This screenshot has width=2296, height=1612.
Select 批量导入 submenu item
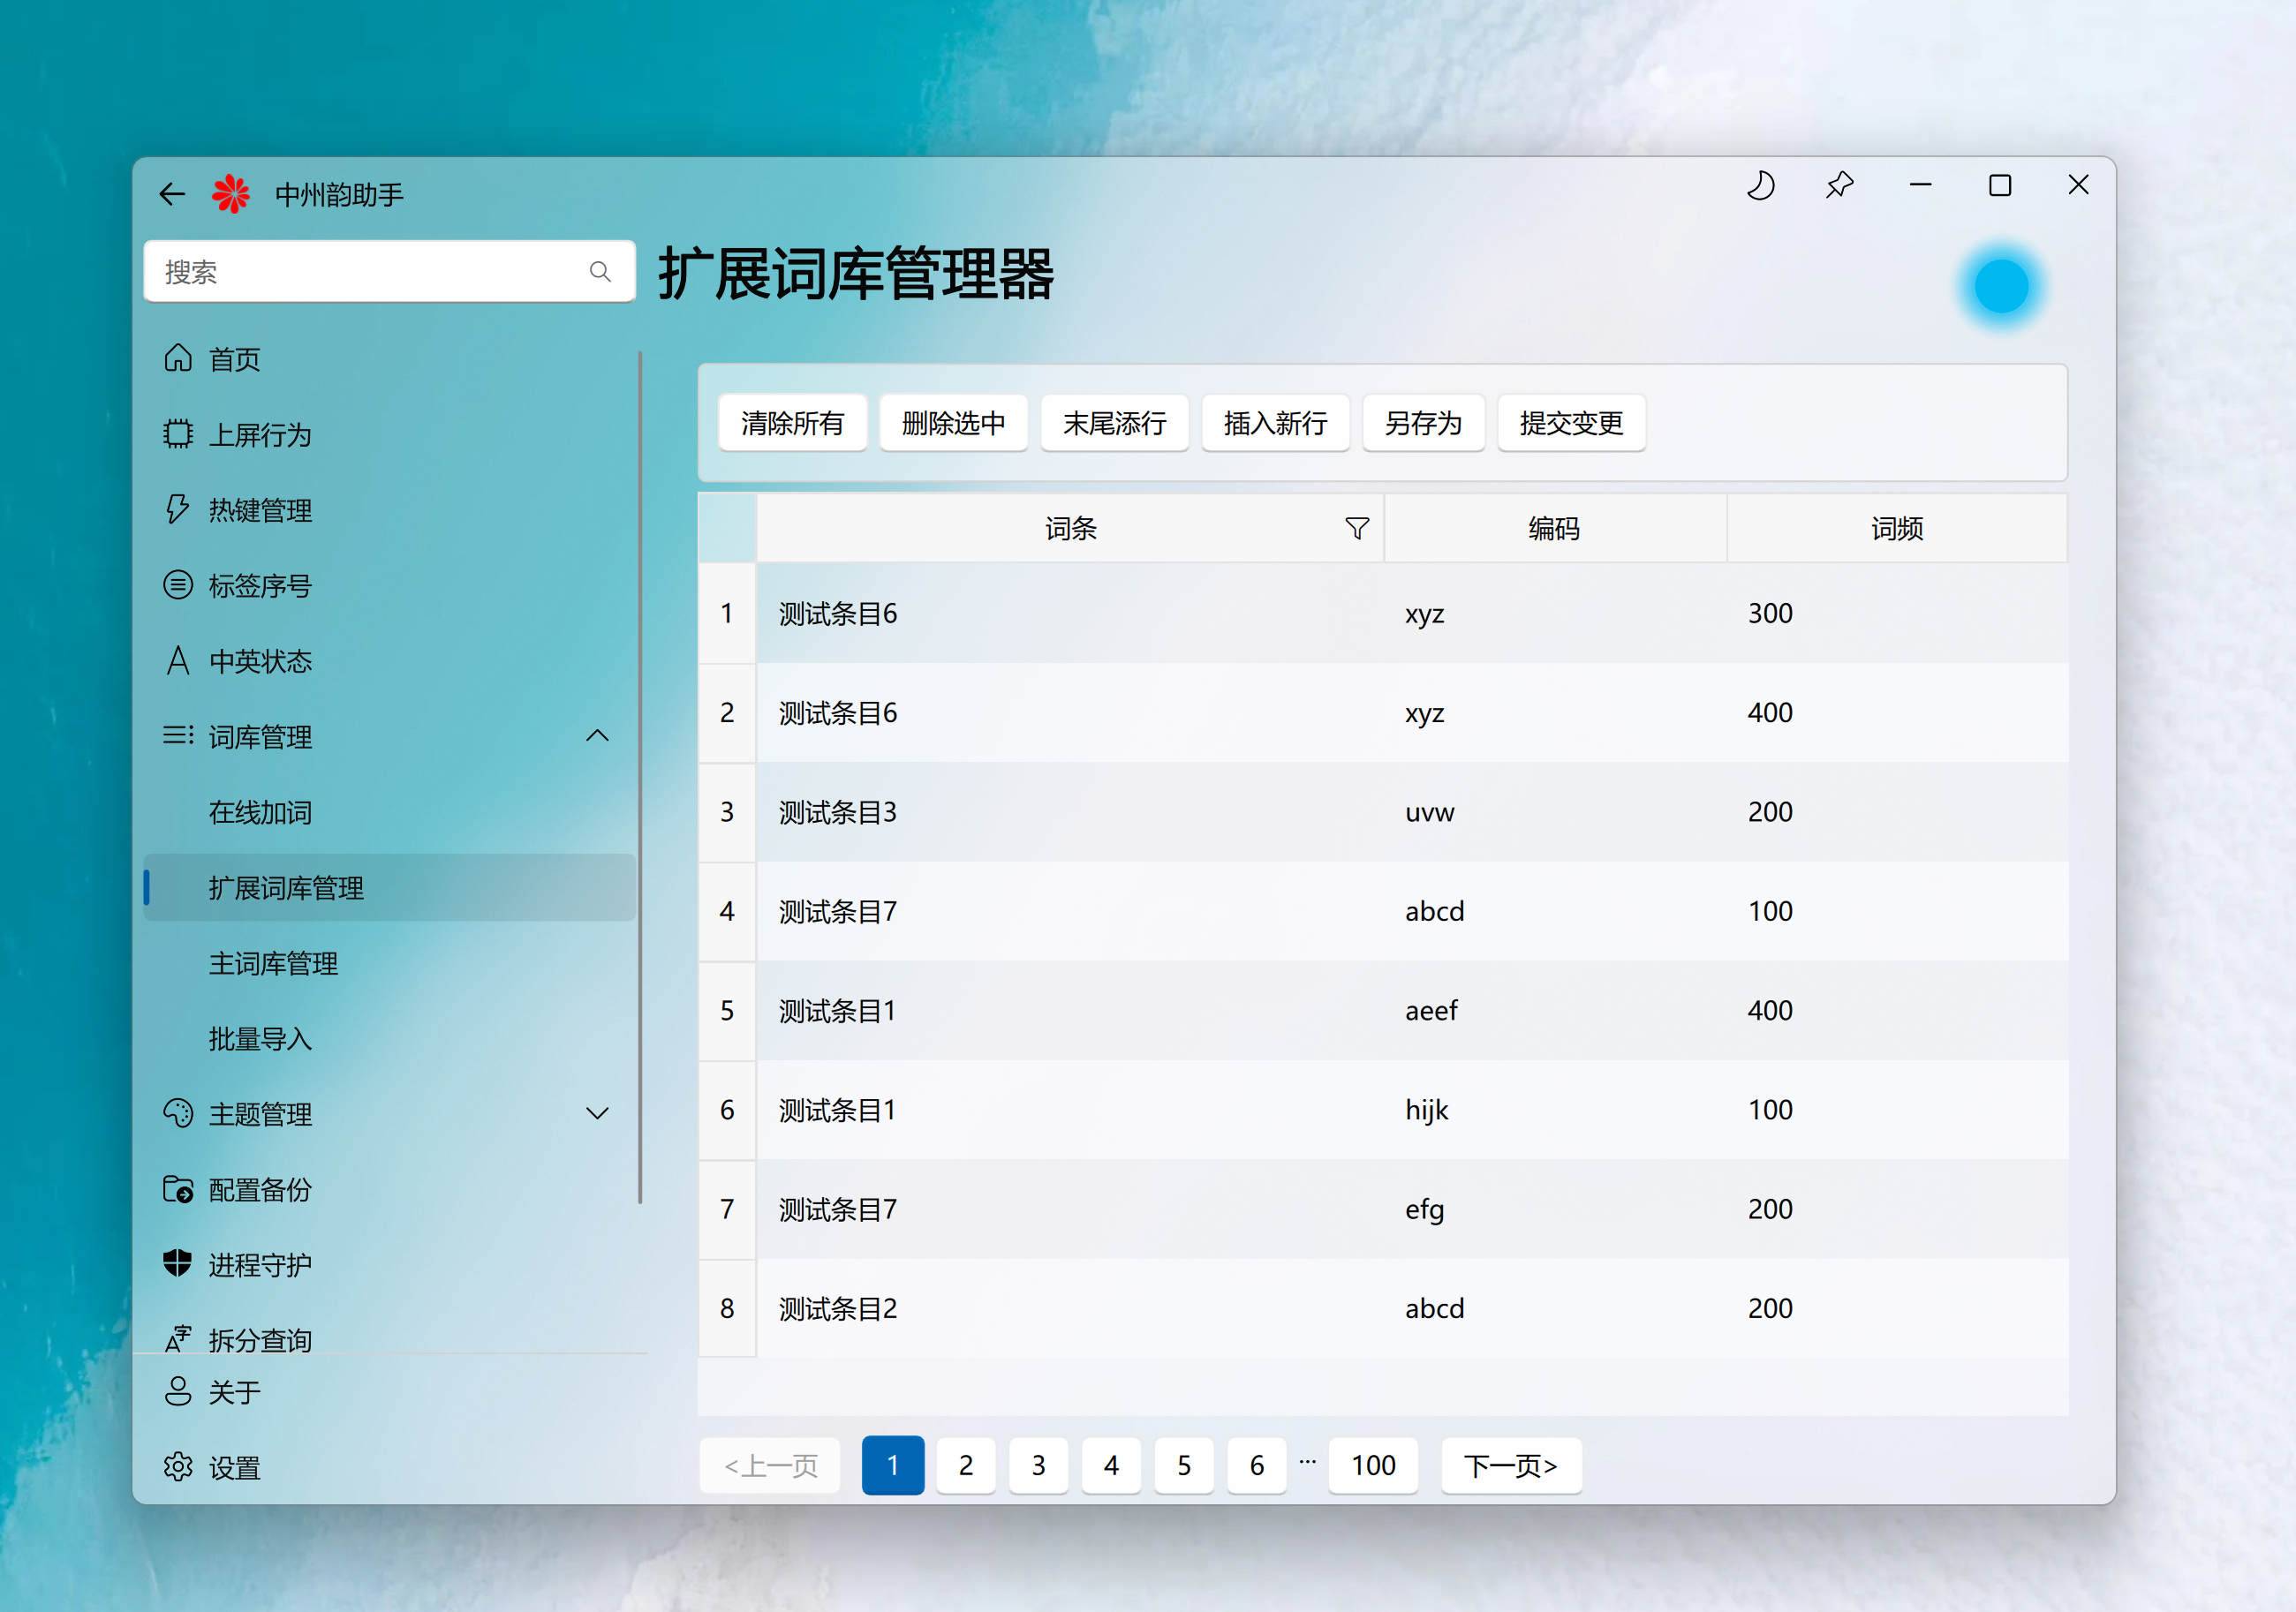coord(259,1039)
